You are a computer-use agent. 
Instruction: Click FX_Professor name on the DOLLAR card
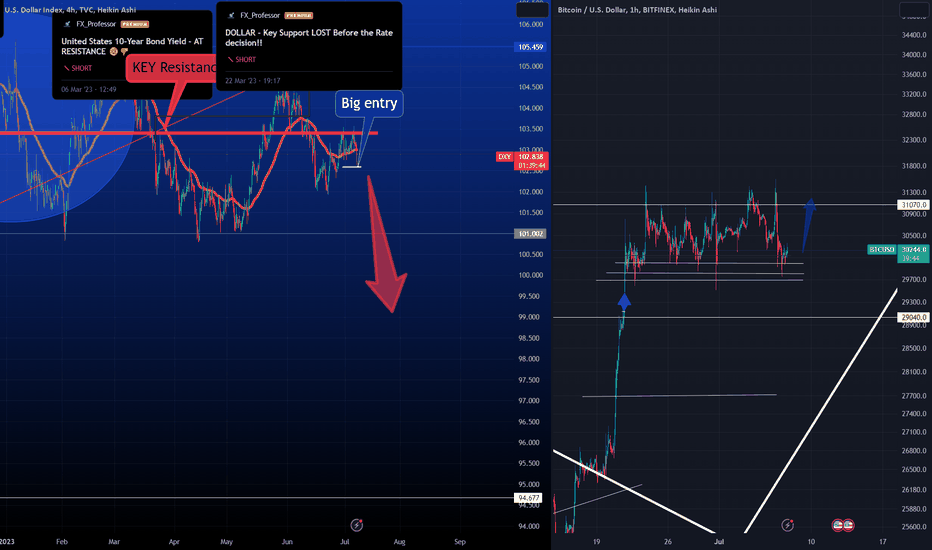click(x=260, y=15)
